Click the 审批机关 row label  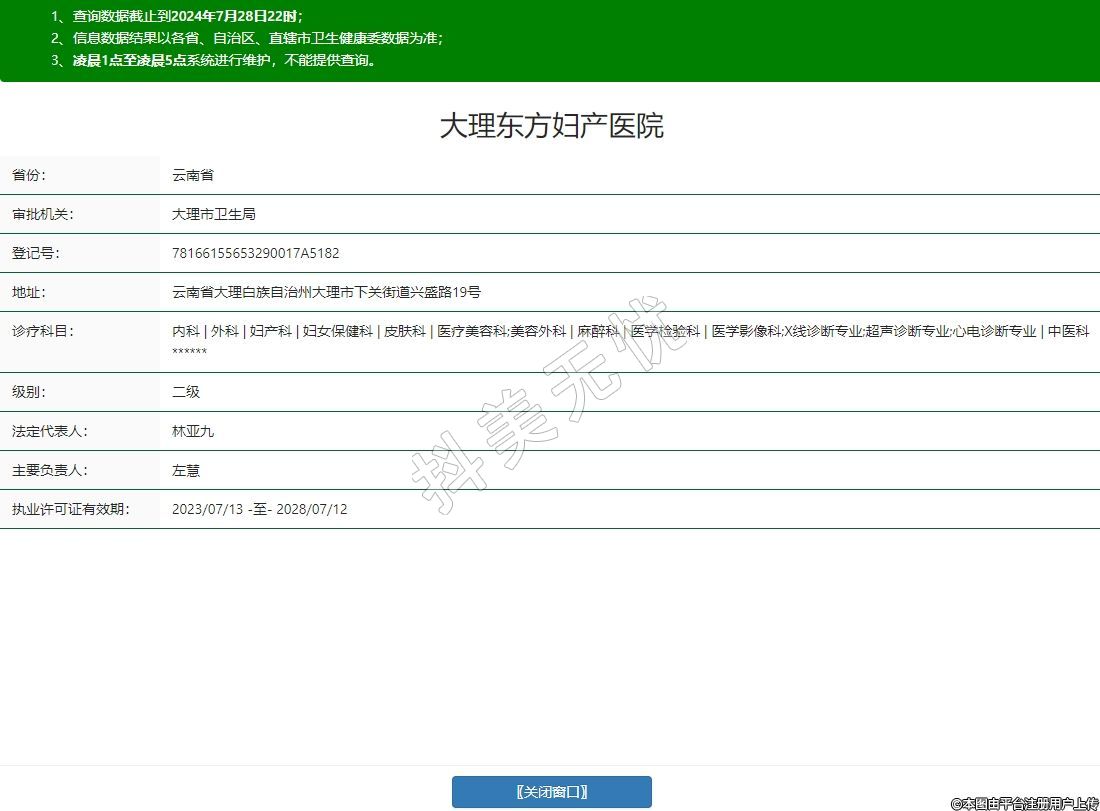pyautogui.click(x=43, y=214)
